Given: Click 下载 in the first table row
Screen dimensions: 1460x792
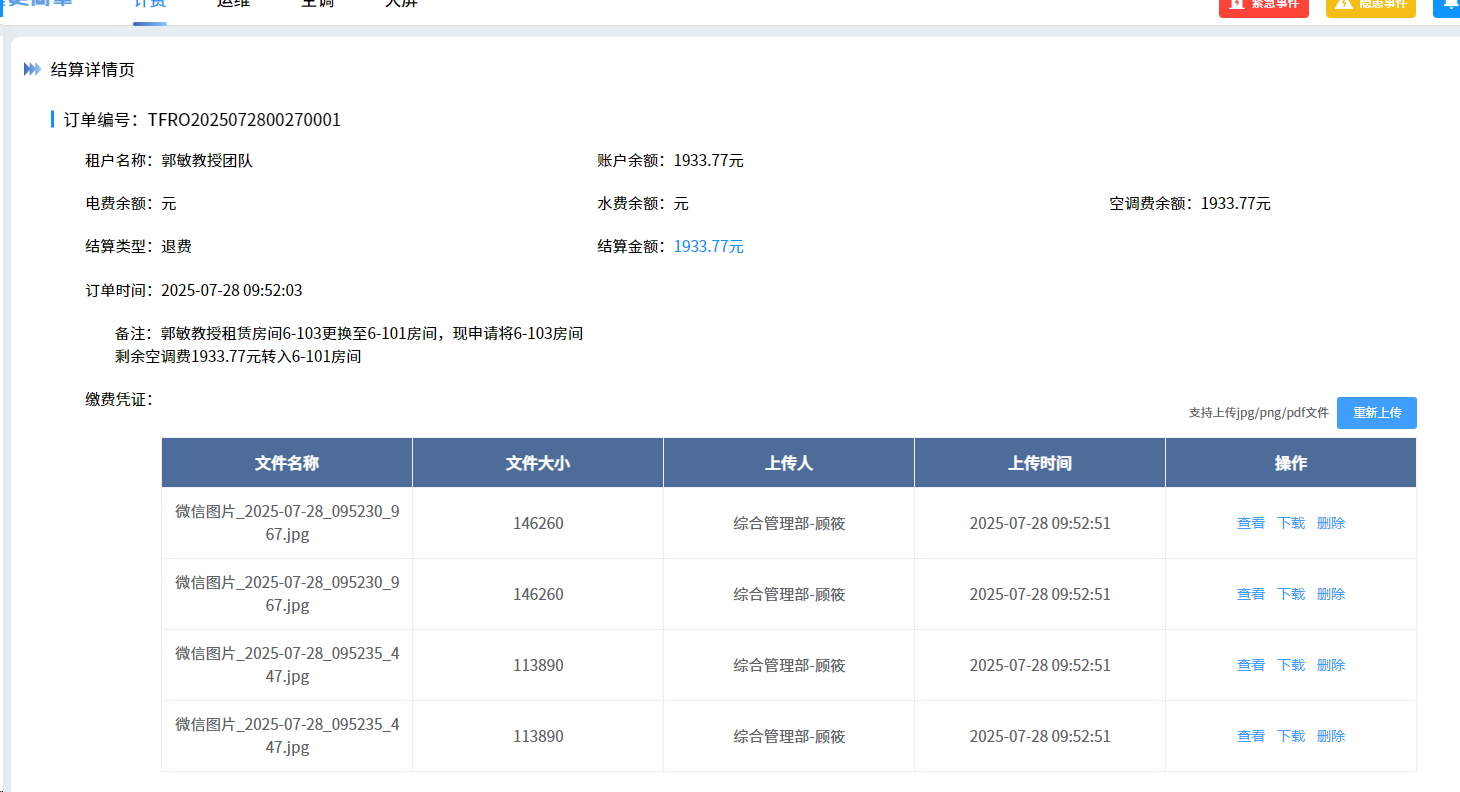Looking at the screenshot, I should point(1291,523).
